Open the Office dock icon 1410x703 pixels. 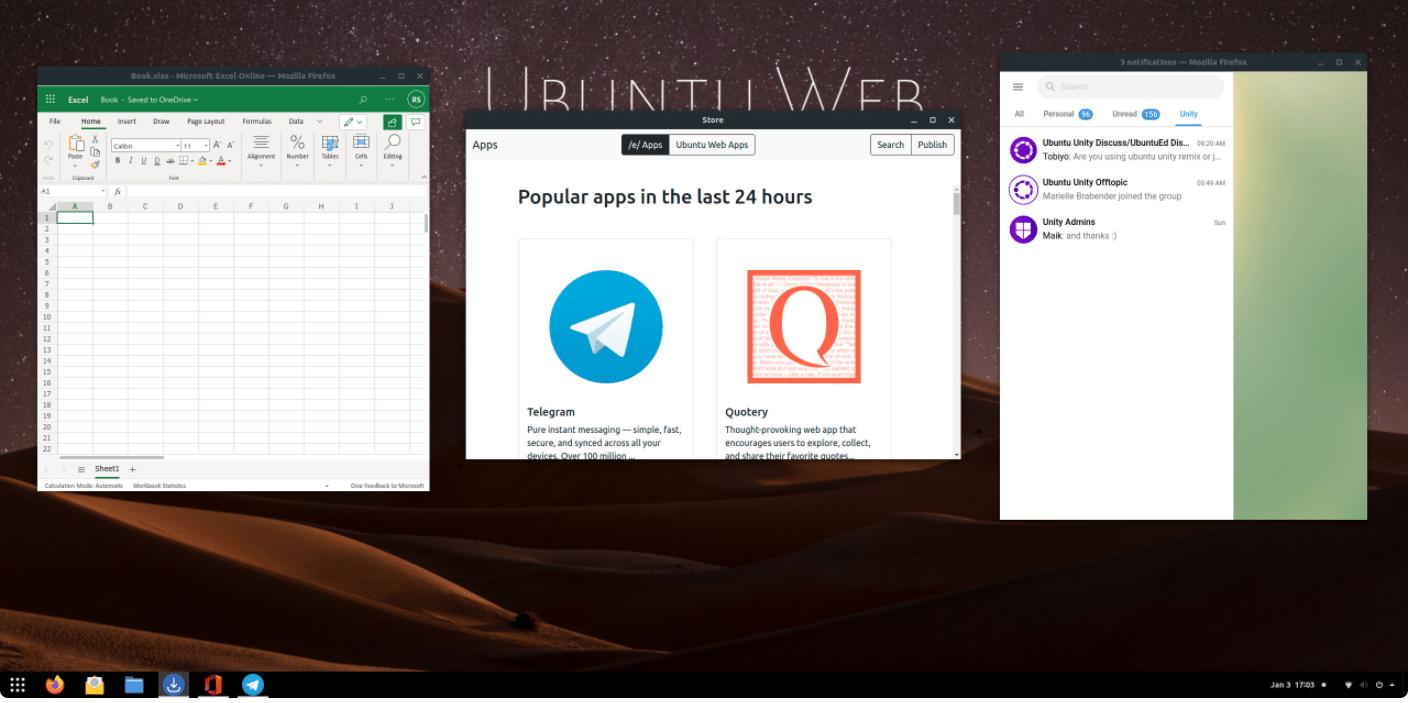[x=212, y=685]
